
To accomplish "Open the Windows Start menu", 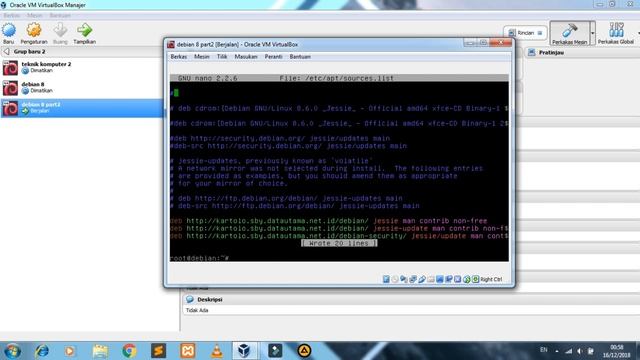I will 11,351.
